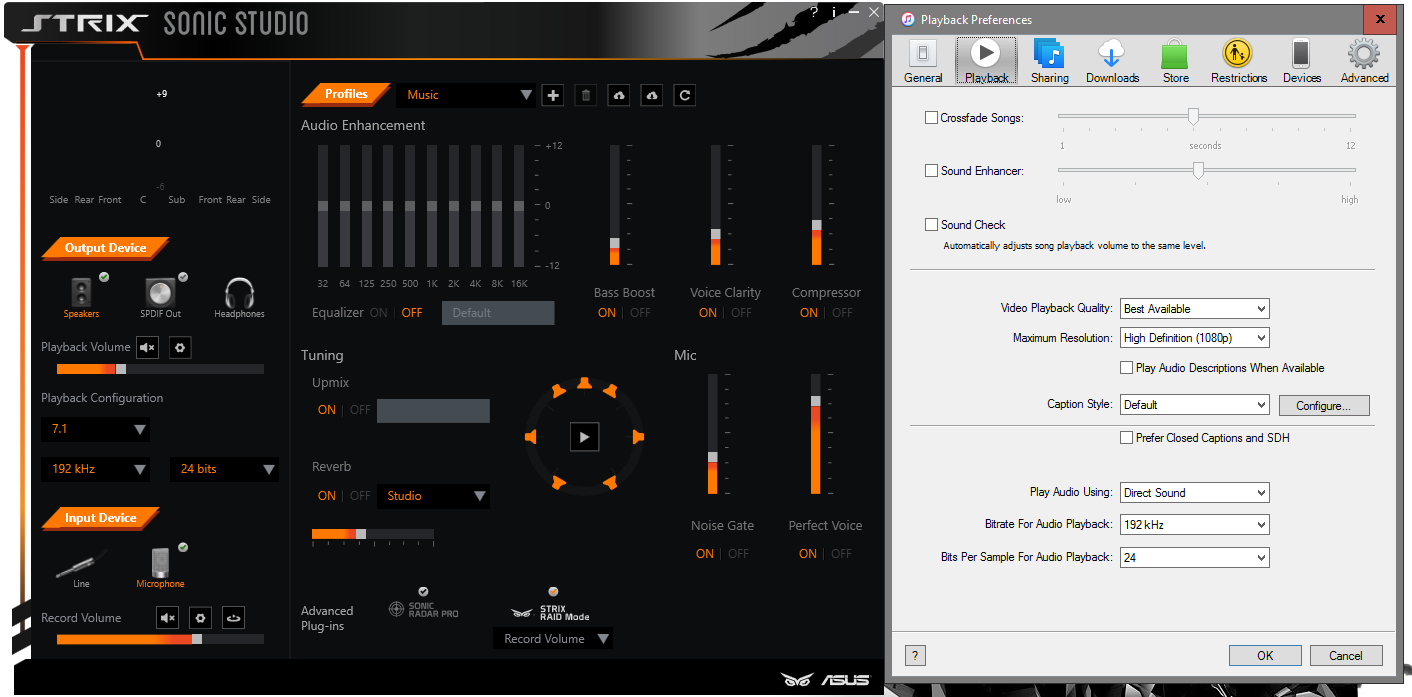Select Speakers output device icon

82,293
